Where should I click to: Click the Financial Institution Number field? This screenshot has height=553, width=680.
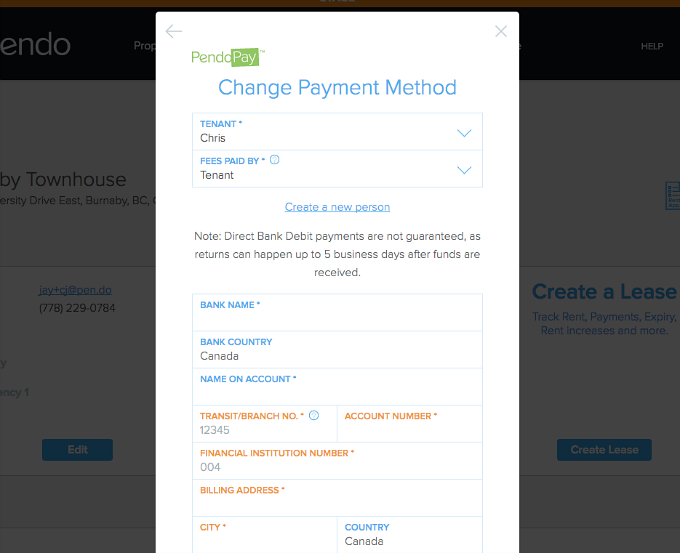click(x=337, y=461)
